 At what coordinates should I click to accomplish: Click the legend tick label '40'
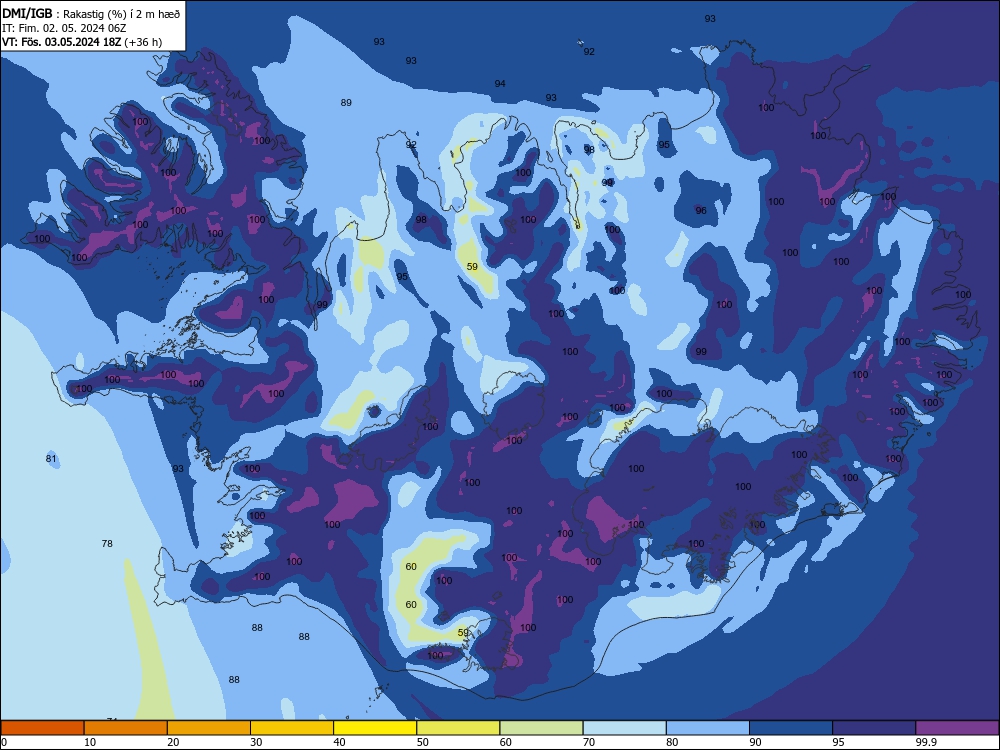coord(340,742)
